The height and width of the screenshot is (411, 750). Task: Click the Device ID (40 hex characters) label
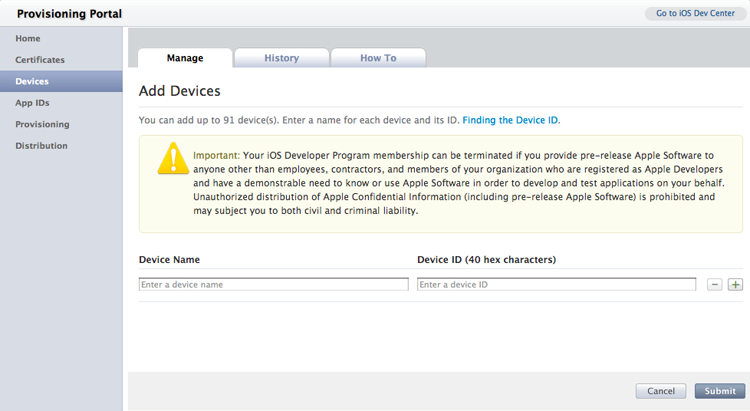point(486,260)
